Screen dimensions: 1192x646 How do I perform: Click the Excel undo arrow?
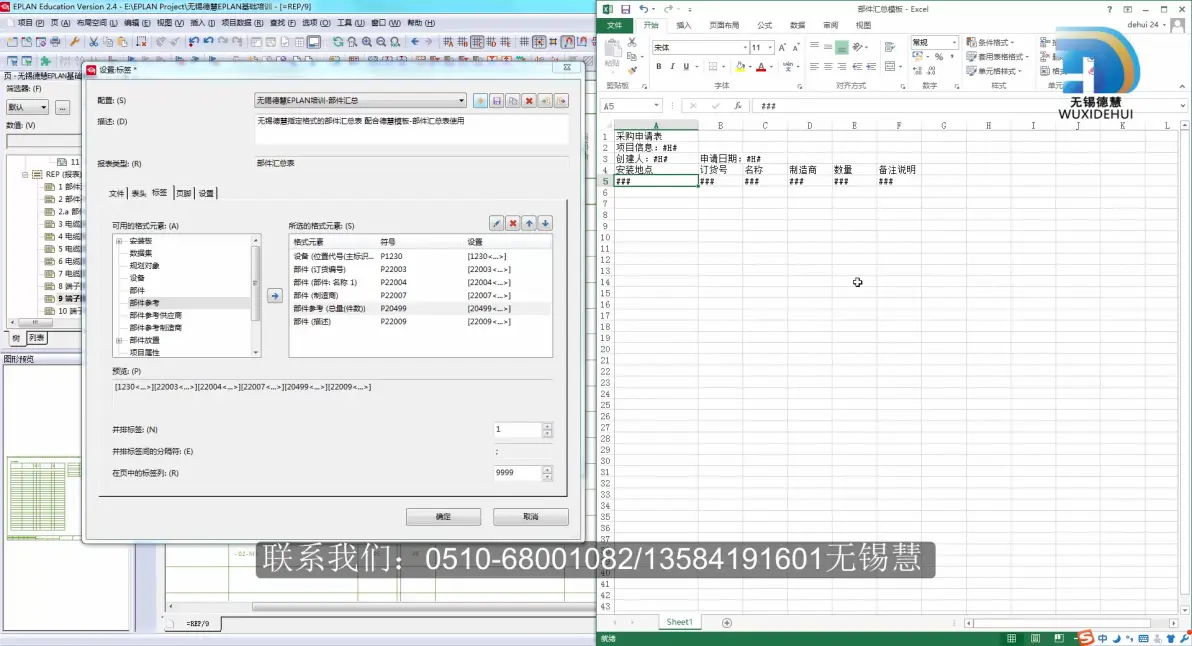644,9
